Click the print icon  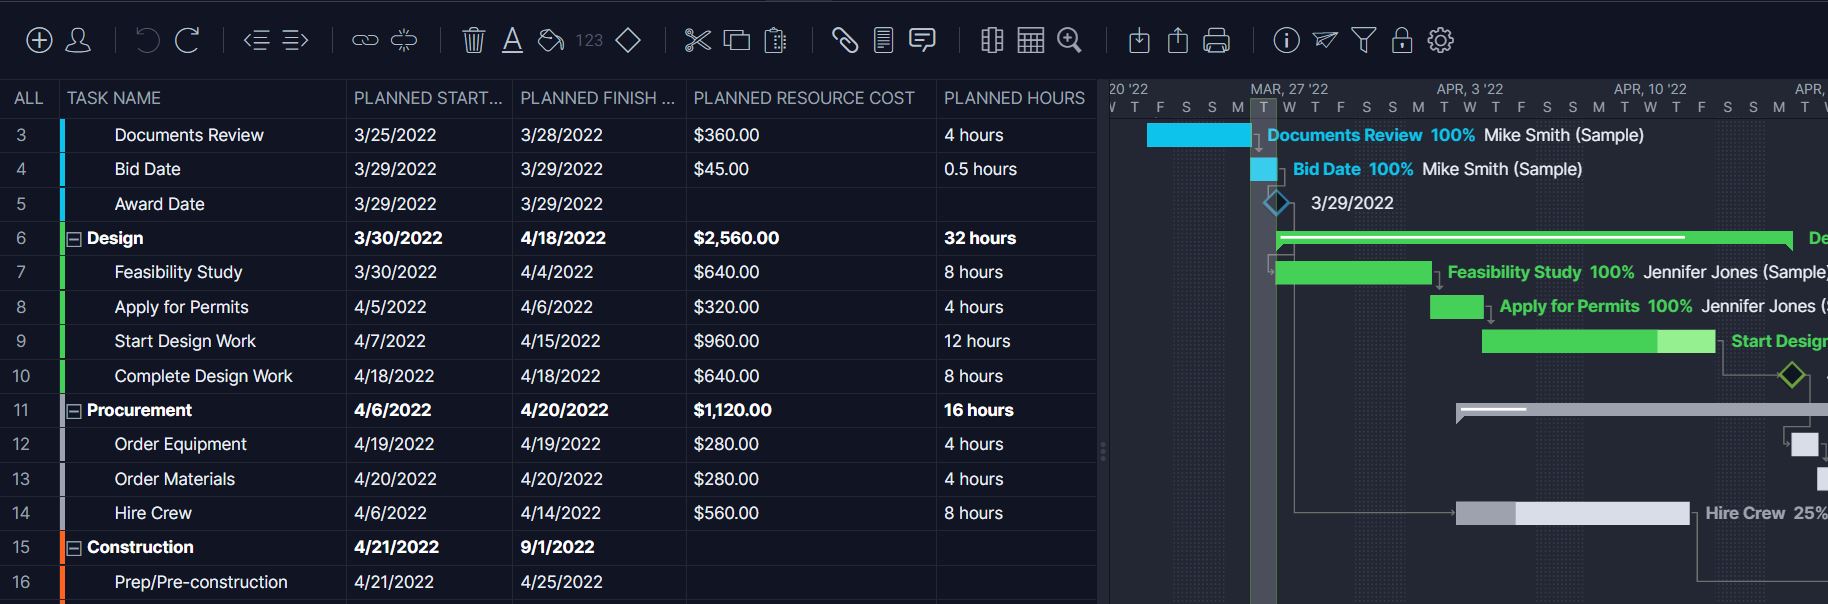tap(1216, 40)
